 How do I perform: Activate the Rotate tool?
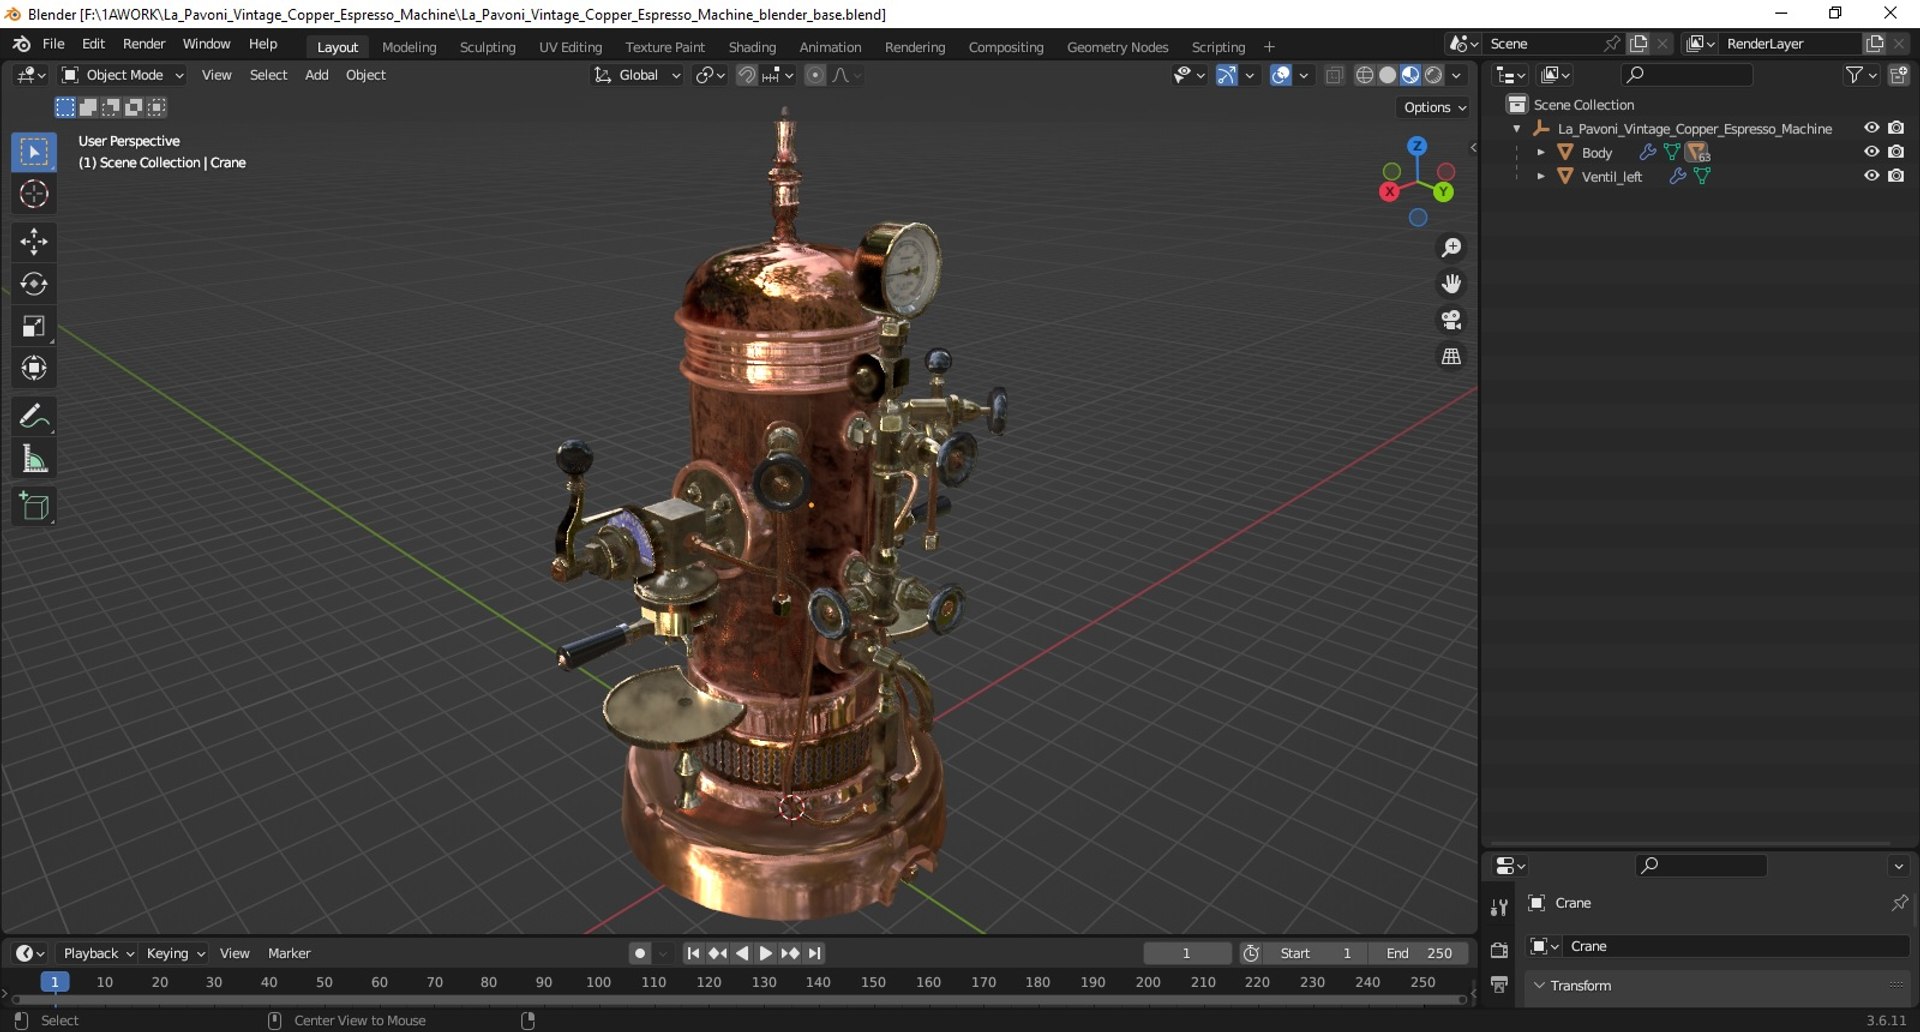34,284
